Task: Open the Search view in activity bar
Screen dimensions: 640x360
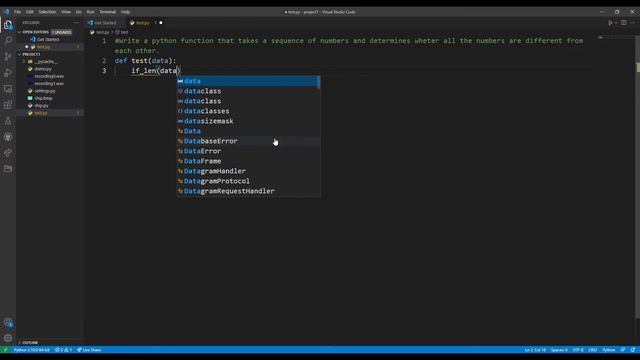Action: 8,40
